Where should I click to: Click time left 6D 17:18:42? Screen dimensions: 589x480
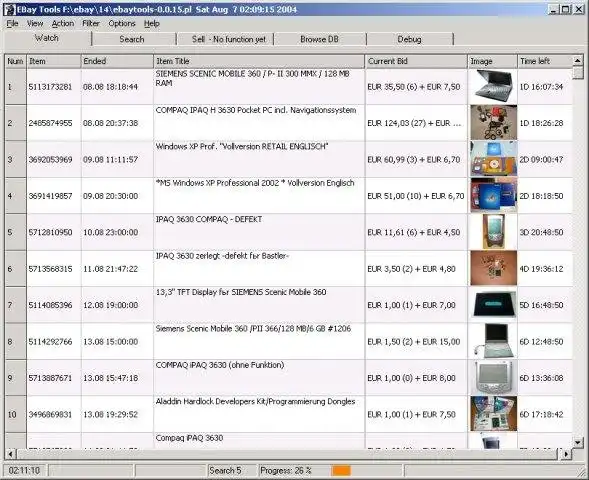pos(541,414)
